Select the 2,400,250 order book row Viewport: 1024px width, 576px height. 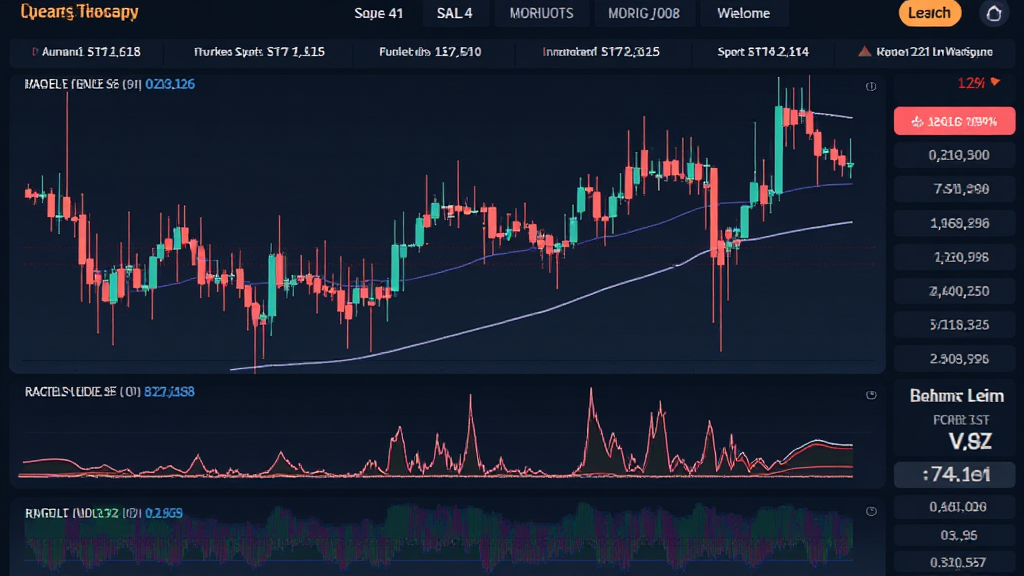(958, 291)
